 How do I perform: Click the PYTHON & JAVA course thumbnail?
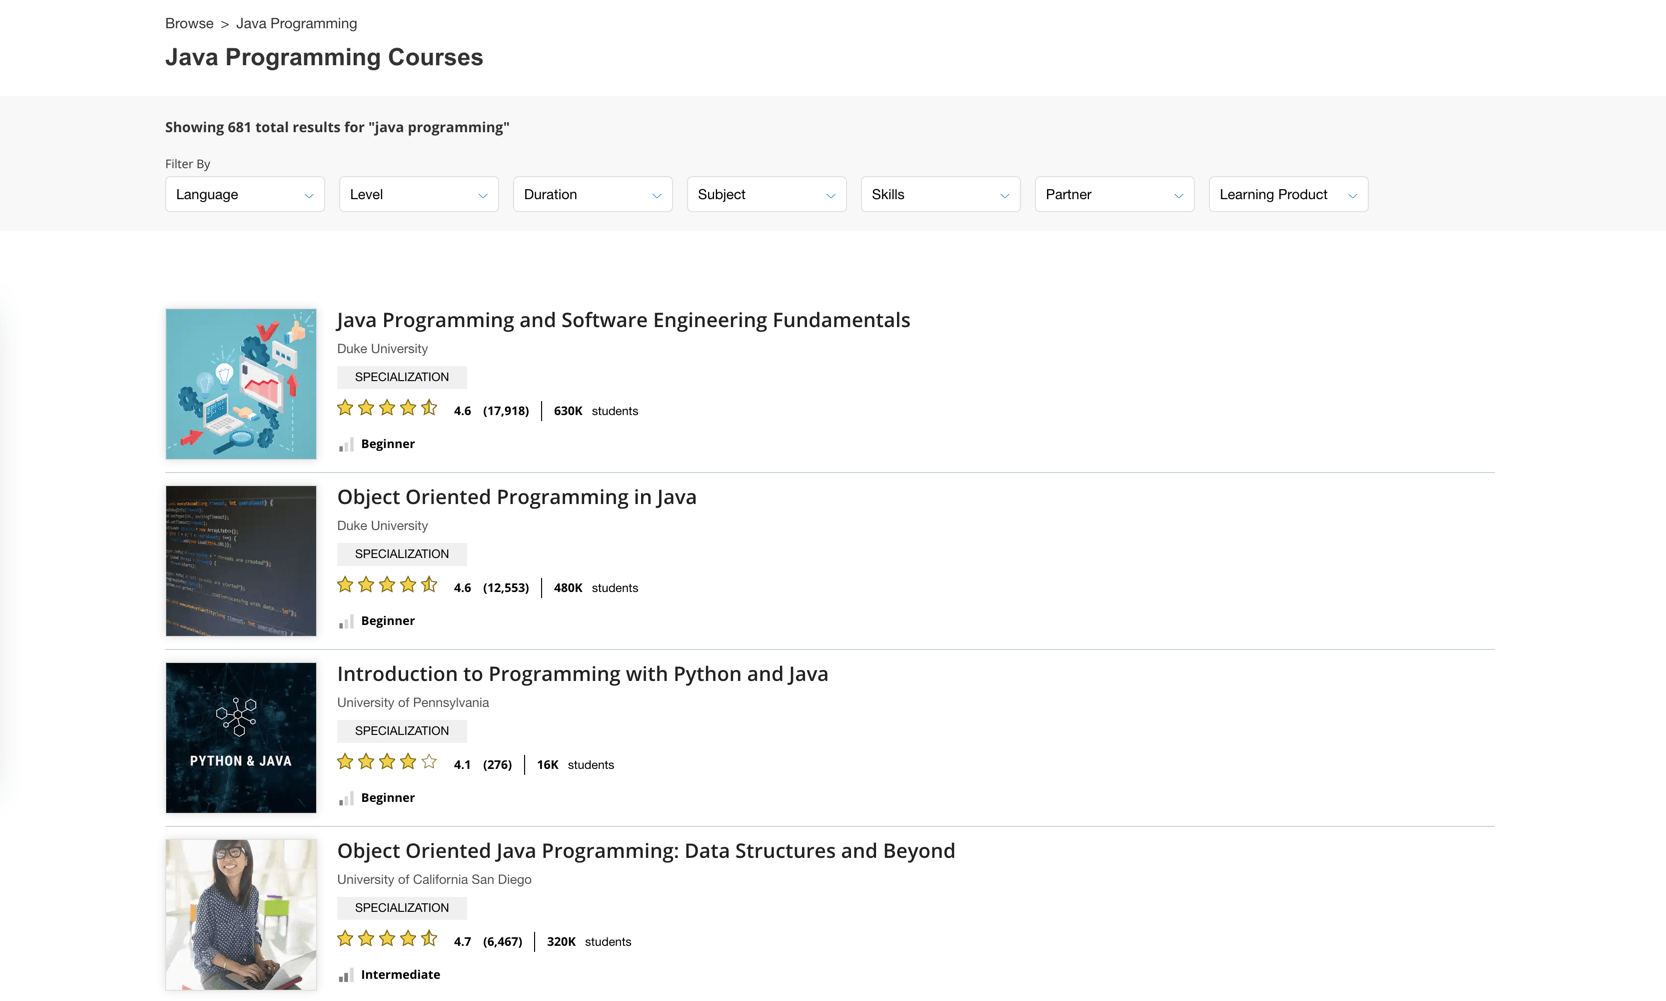[x=241, y=738]
